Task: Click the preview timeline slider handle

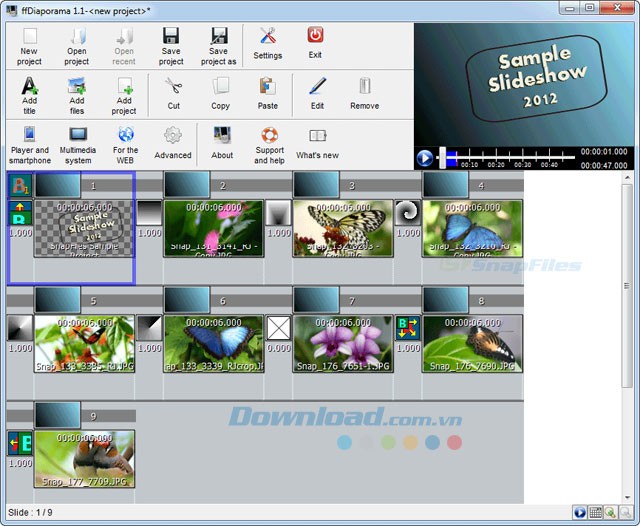Action: pyautogui.click(x=442, y=157)
